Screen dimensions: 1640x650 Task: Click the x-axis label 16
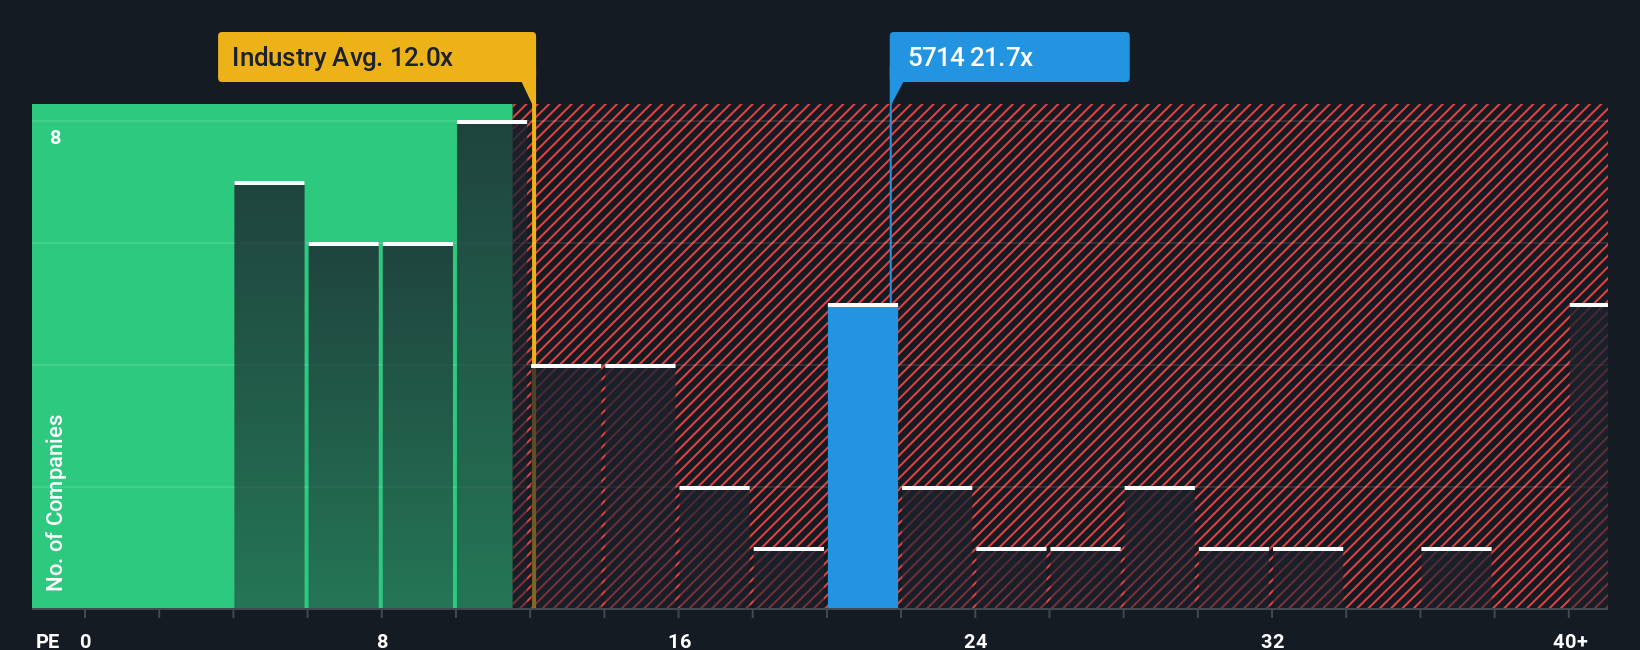point(680,640)
